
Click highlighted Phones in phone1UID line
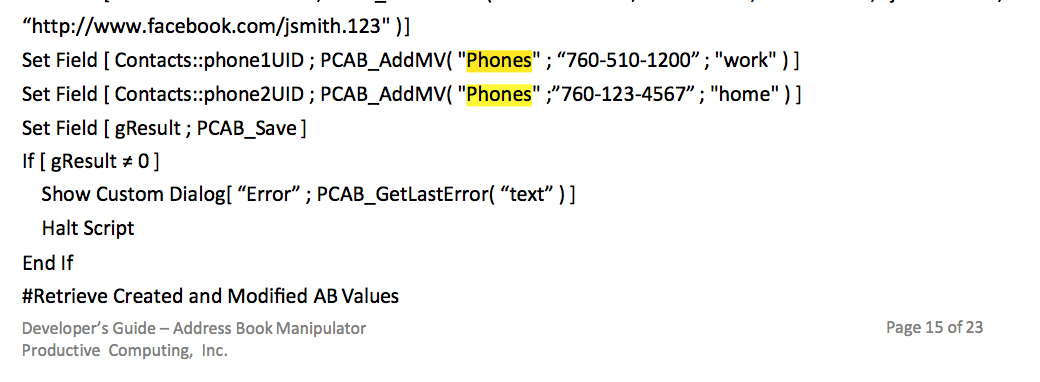[x=499, y=60]
